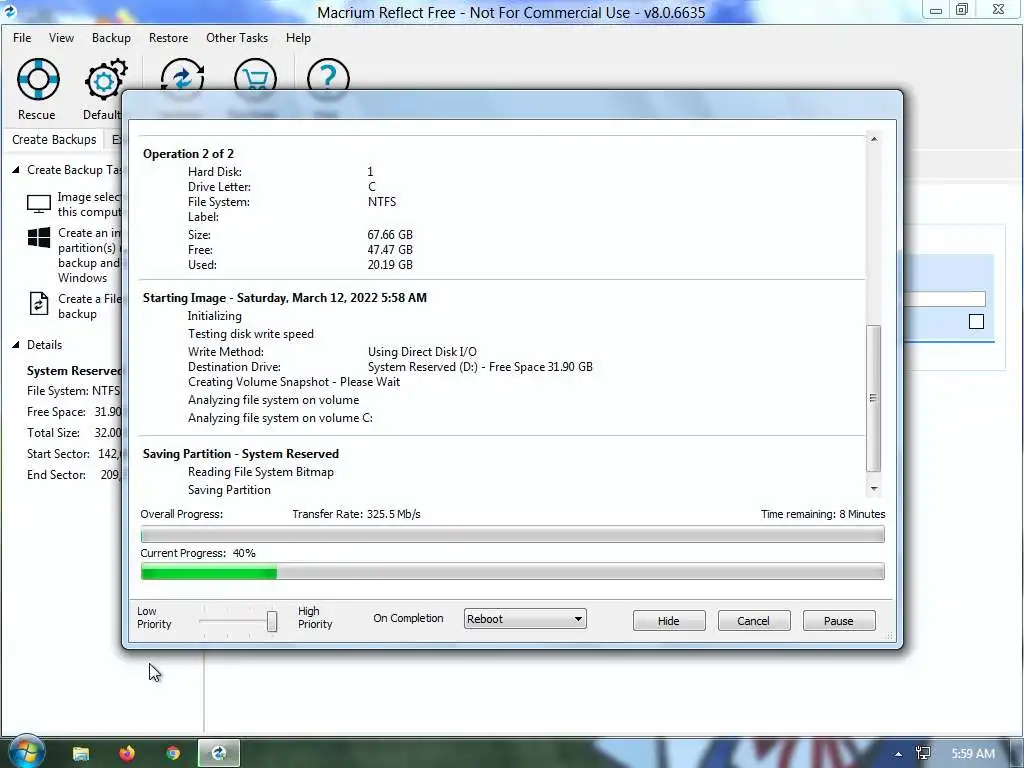This screenshot has width=1024, height=768.
Task: Open the Other Tasks menu
Action: pyautogui.click(x=237, y=38)
